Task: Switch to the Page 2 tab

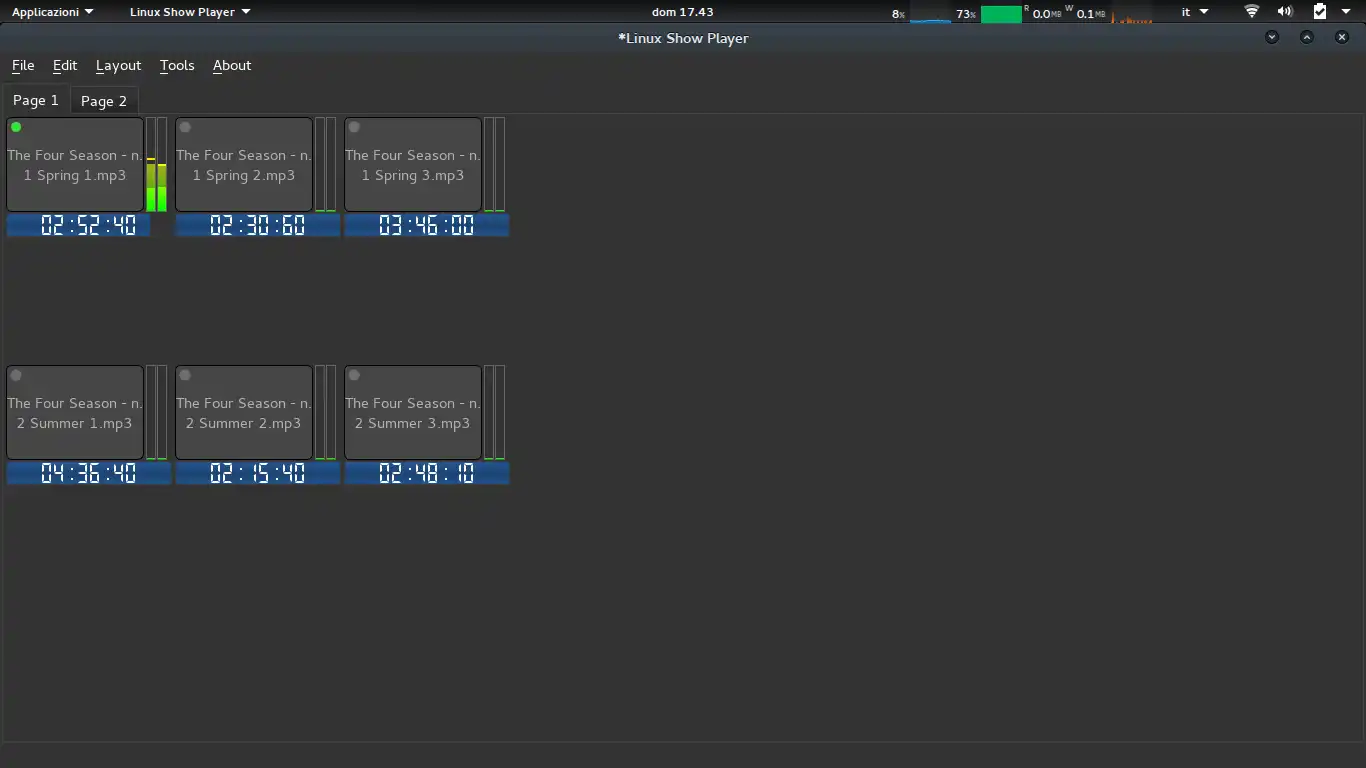Action: pos(104,101)
